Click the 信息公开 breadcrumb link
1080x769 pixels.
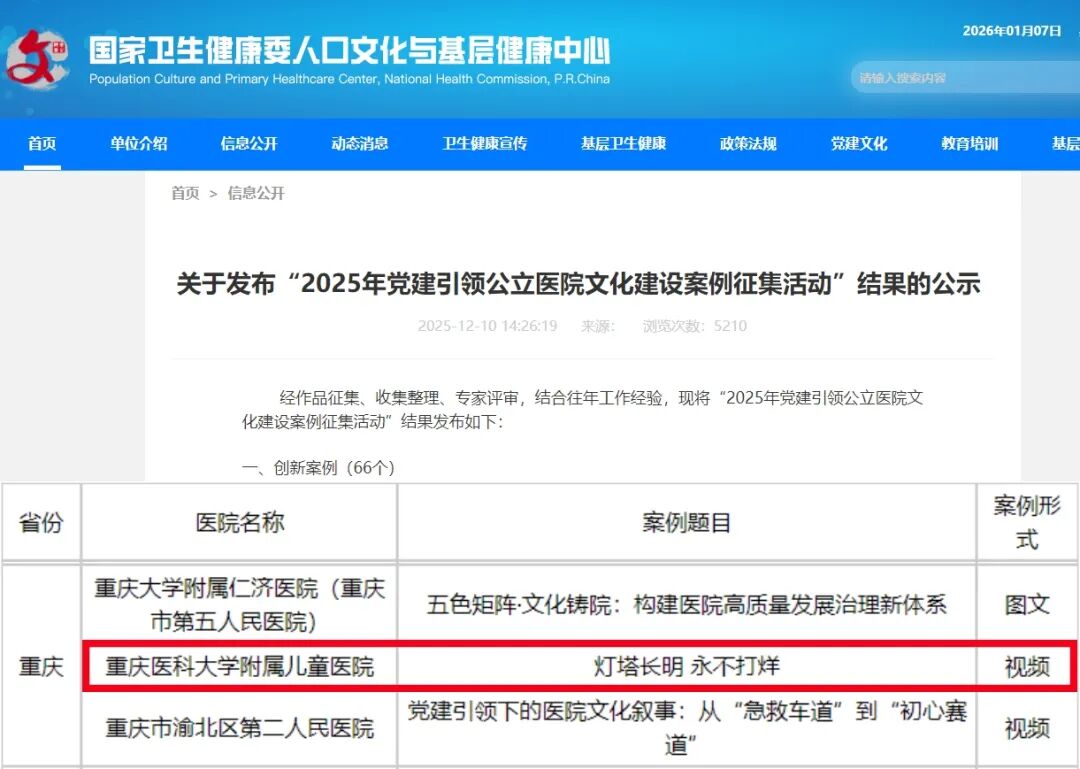[256, 193]
